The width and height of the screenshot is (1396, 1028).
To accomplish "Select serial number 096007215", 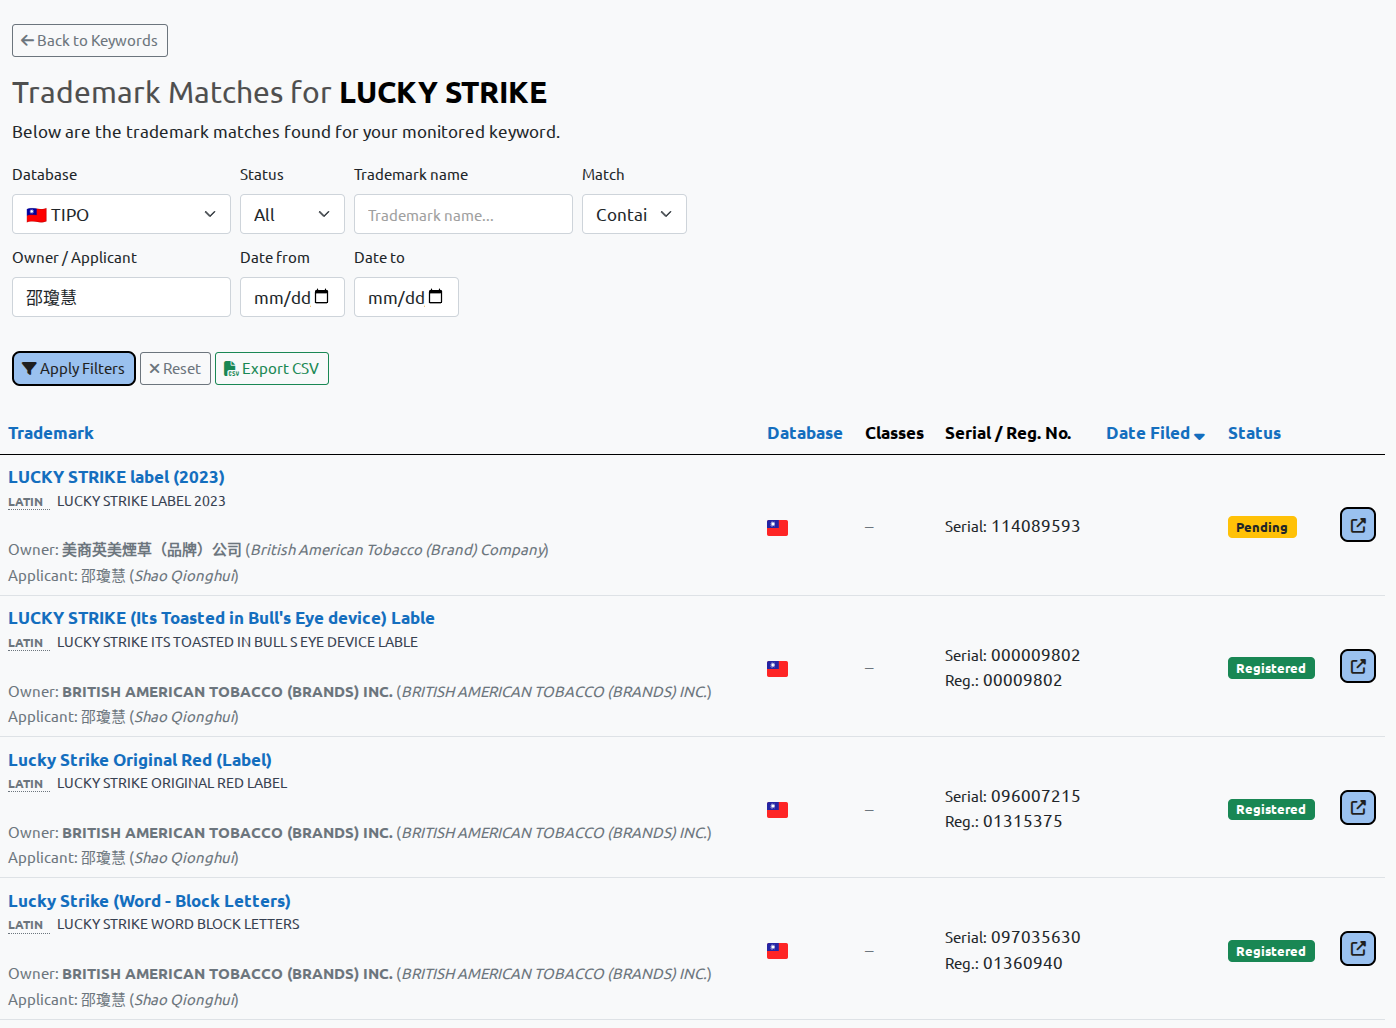I will 1035,796.
